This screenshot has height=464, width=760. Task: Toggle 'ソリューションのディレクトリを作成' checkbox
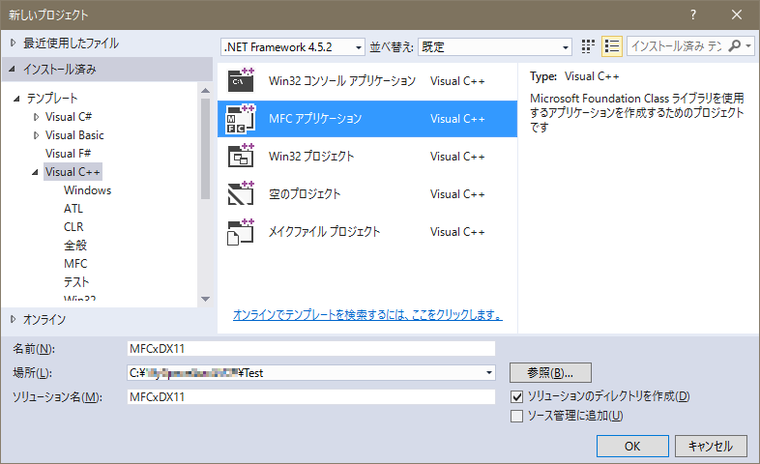(517, 397)
